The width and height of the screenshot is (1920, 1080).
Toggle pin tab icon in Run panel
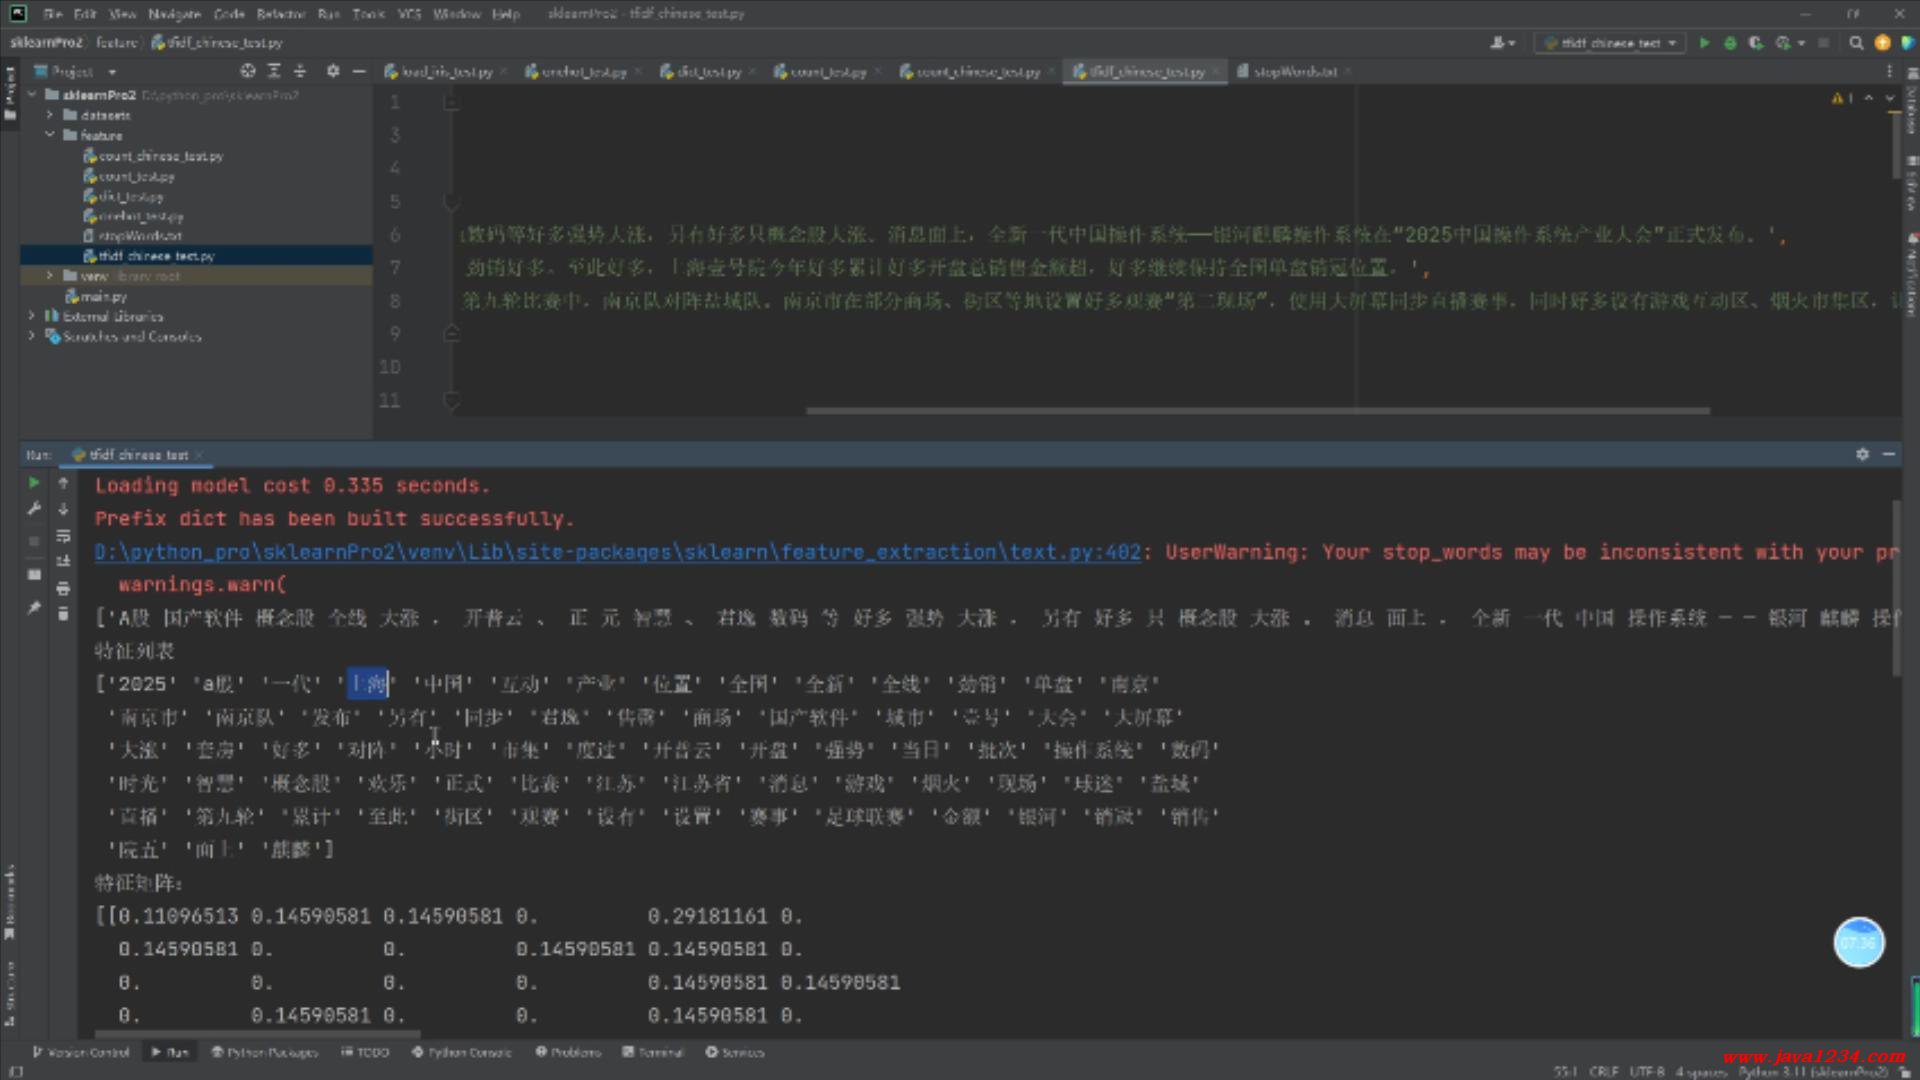tap(34, 608)
